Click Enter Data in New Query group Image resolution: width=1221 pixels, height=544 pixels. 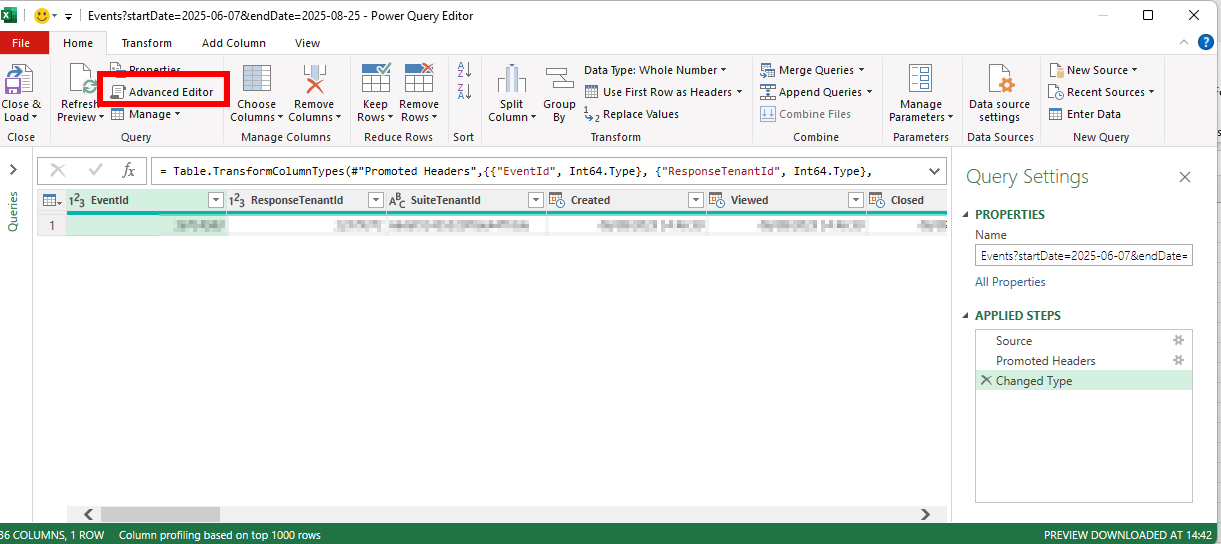coord(1084,114)
